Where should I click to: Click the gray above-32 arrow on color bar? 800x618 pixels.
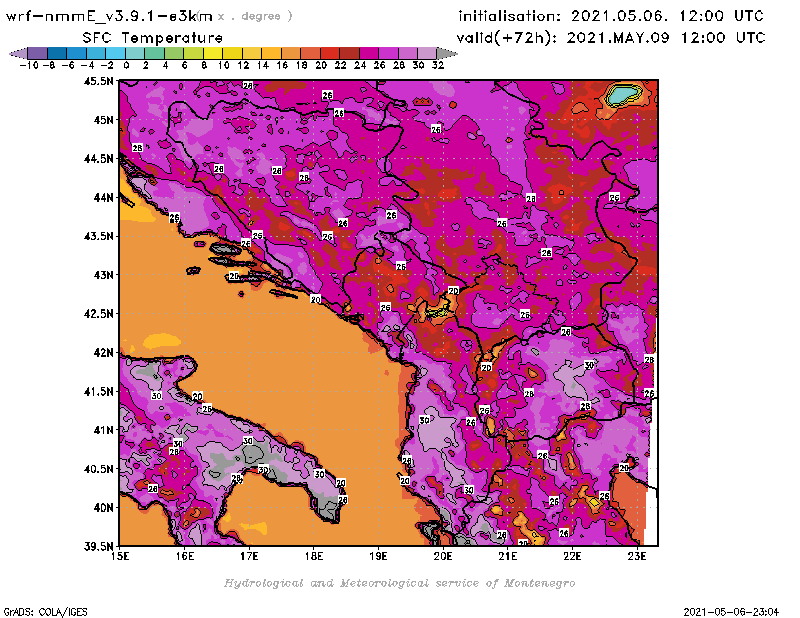(447, 53)
